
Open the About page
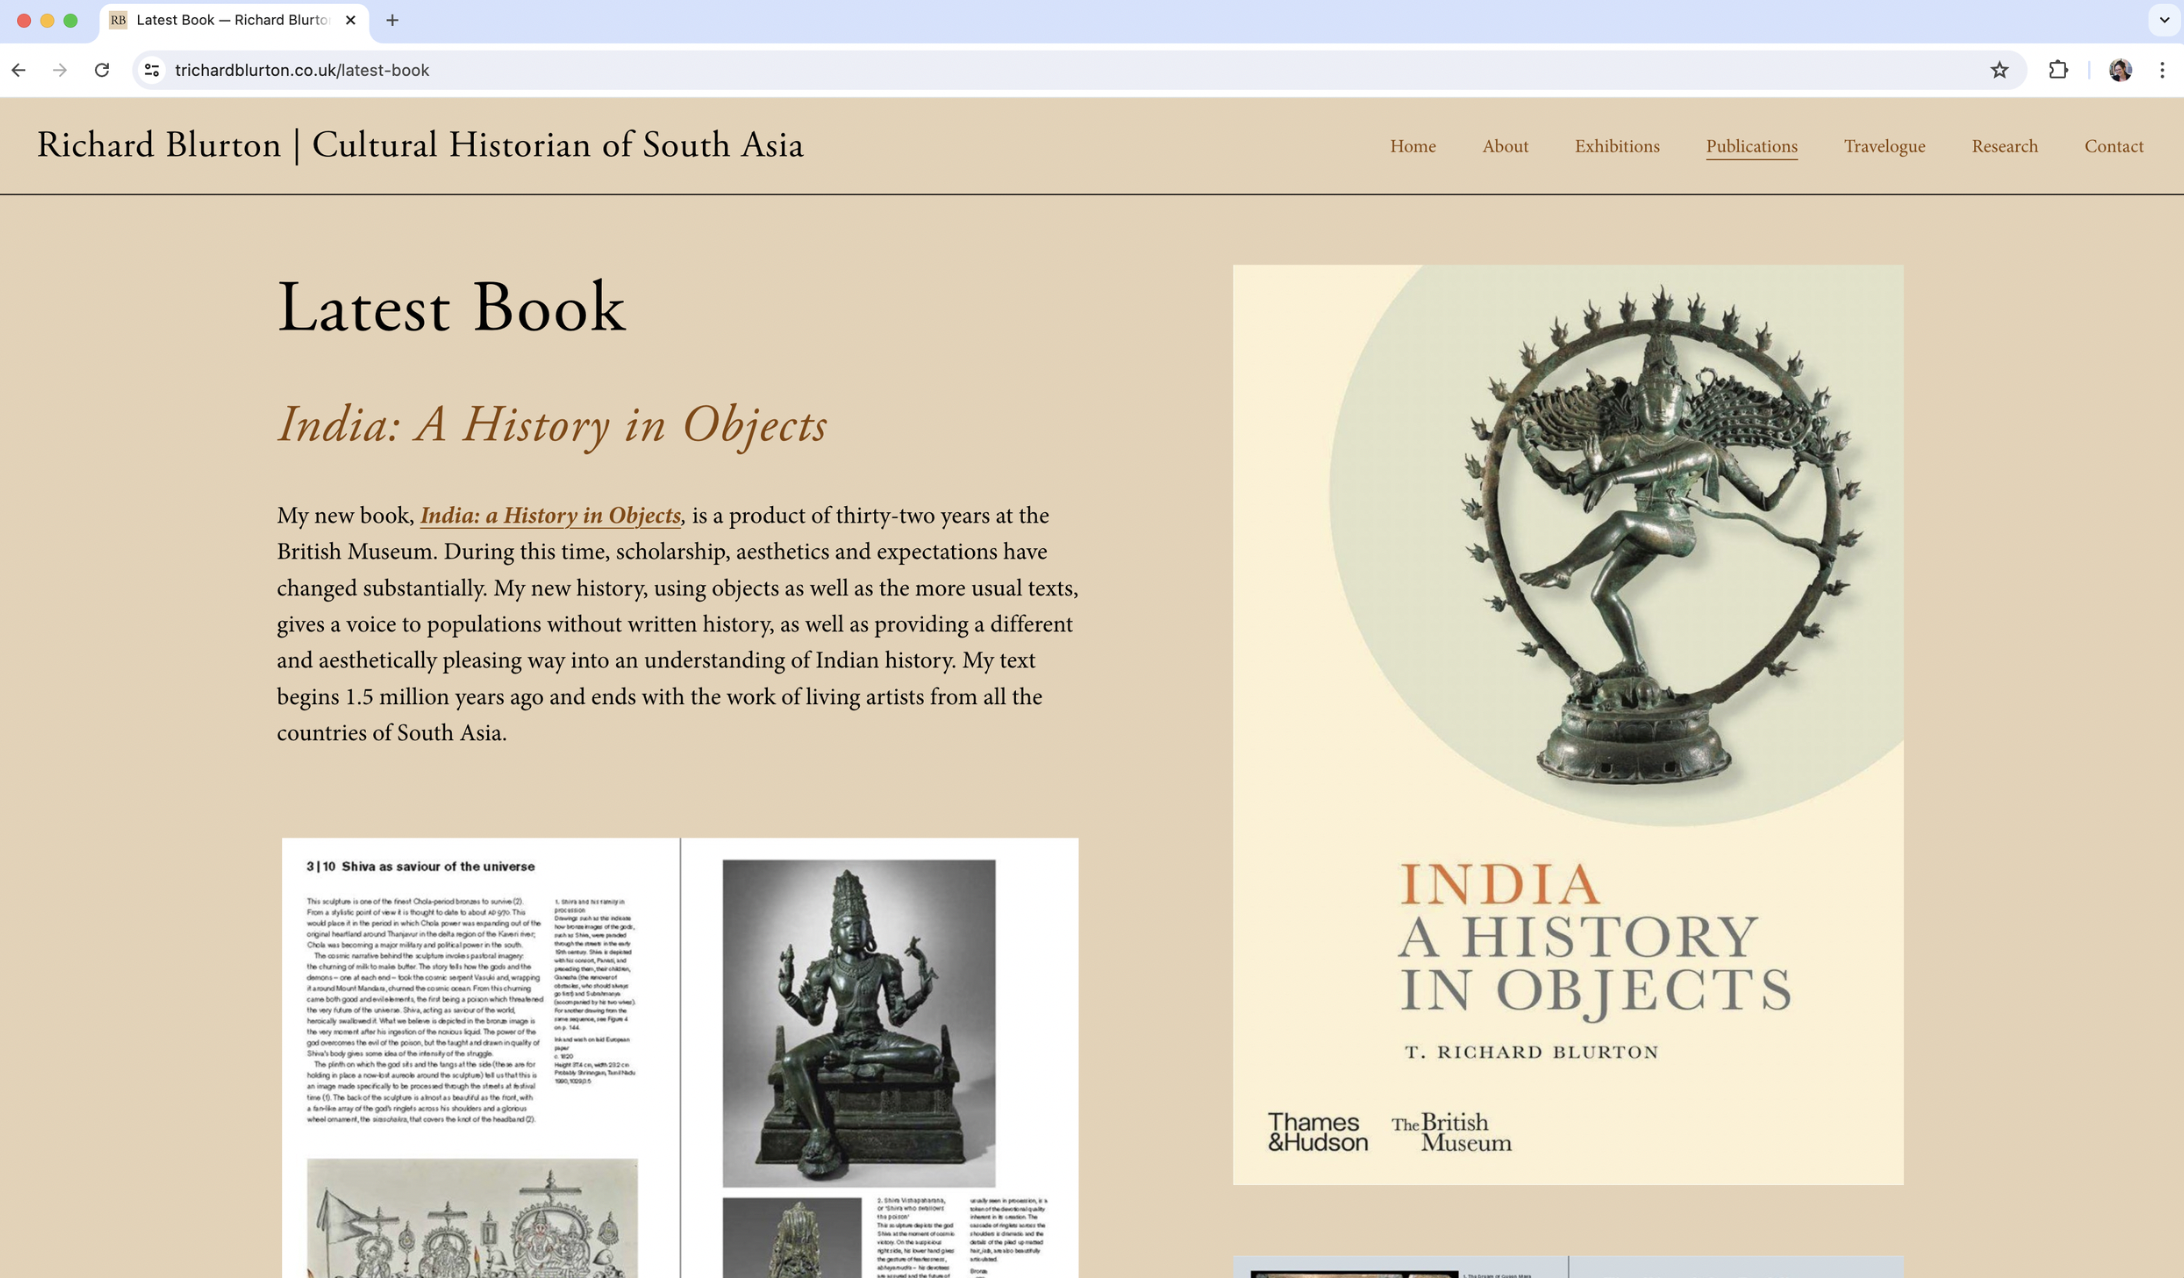point(1504,146)
